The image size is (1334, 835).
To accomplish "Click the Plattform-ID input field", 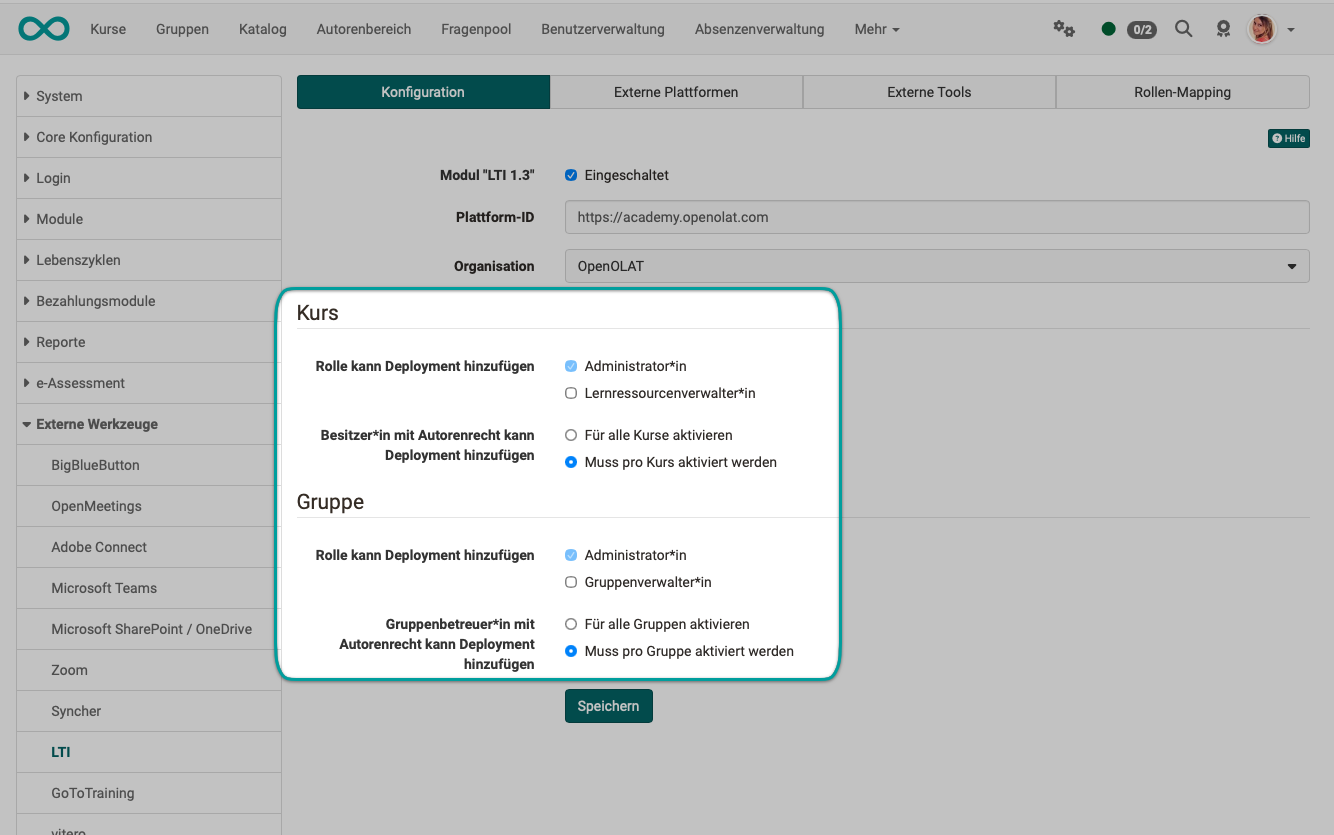I will click(936, 217).
